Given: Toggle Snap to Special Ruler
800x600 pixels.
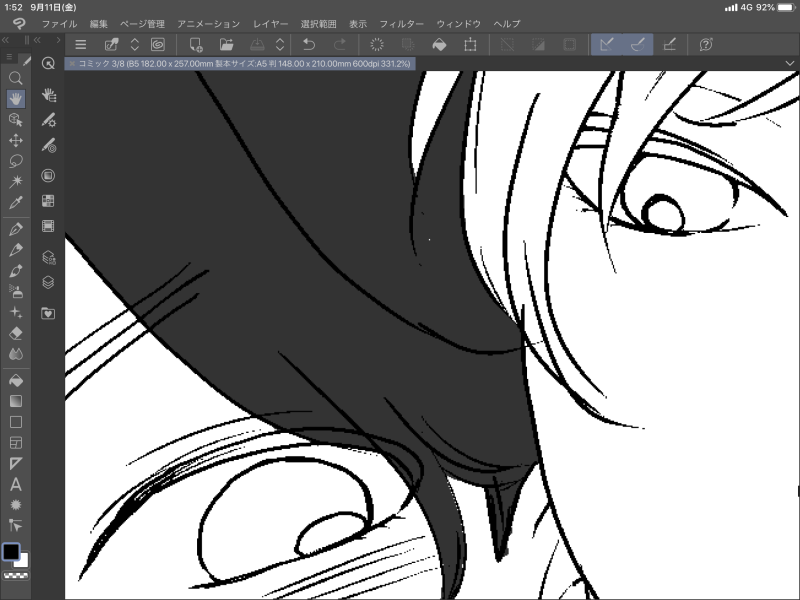Looking at the screenshot, I should 638,44.
